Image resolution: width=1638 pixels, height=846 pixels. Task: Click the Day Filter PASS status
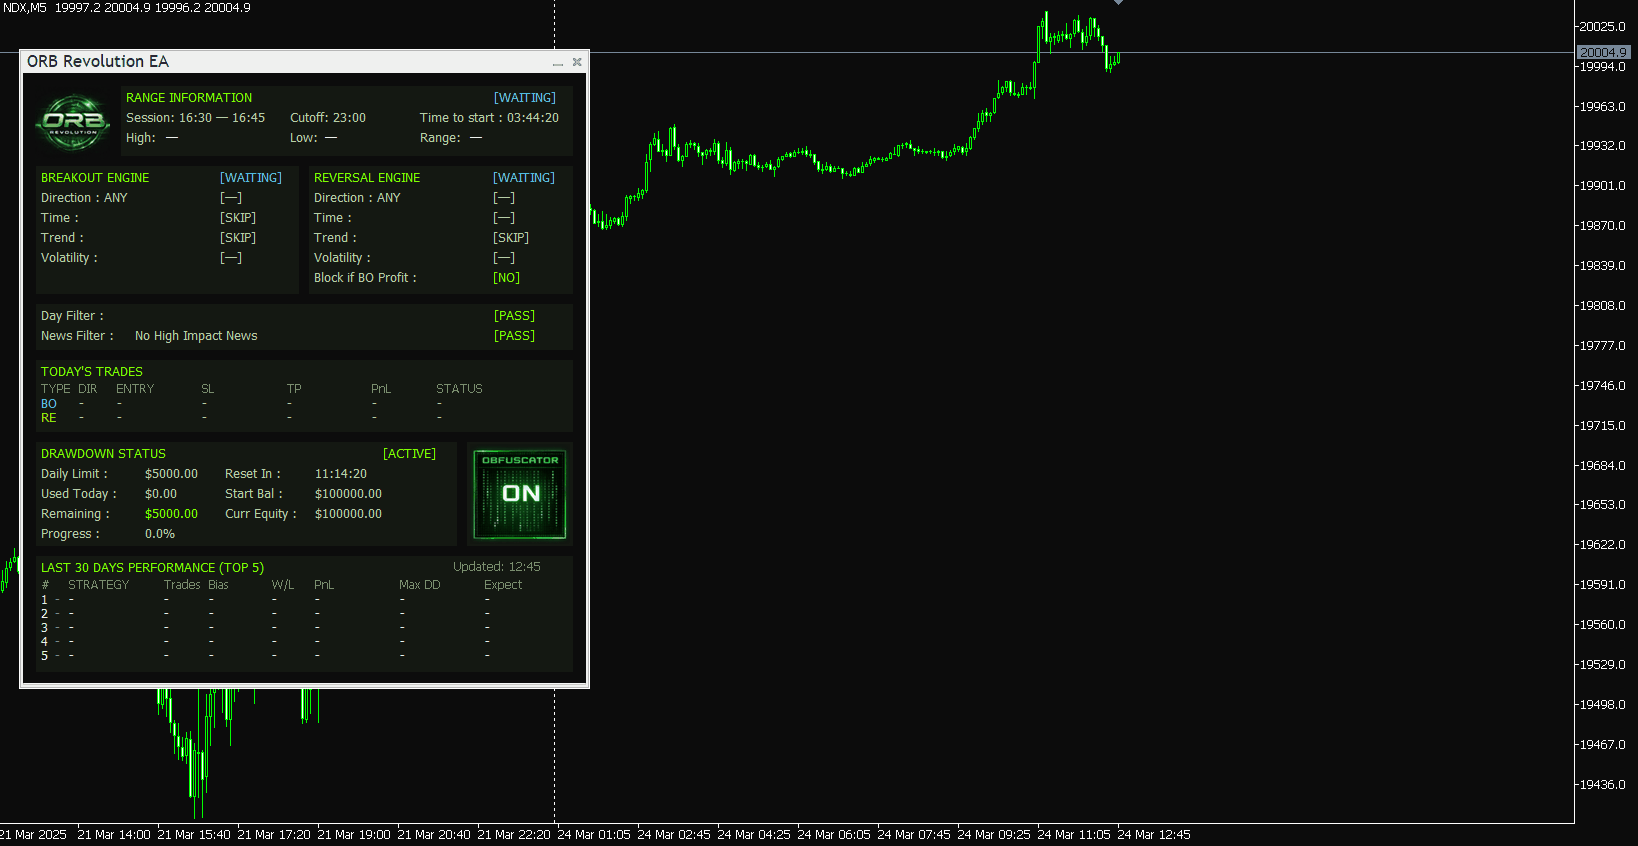point(514,316)
